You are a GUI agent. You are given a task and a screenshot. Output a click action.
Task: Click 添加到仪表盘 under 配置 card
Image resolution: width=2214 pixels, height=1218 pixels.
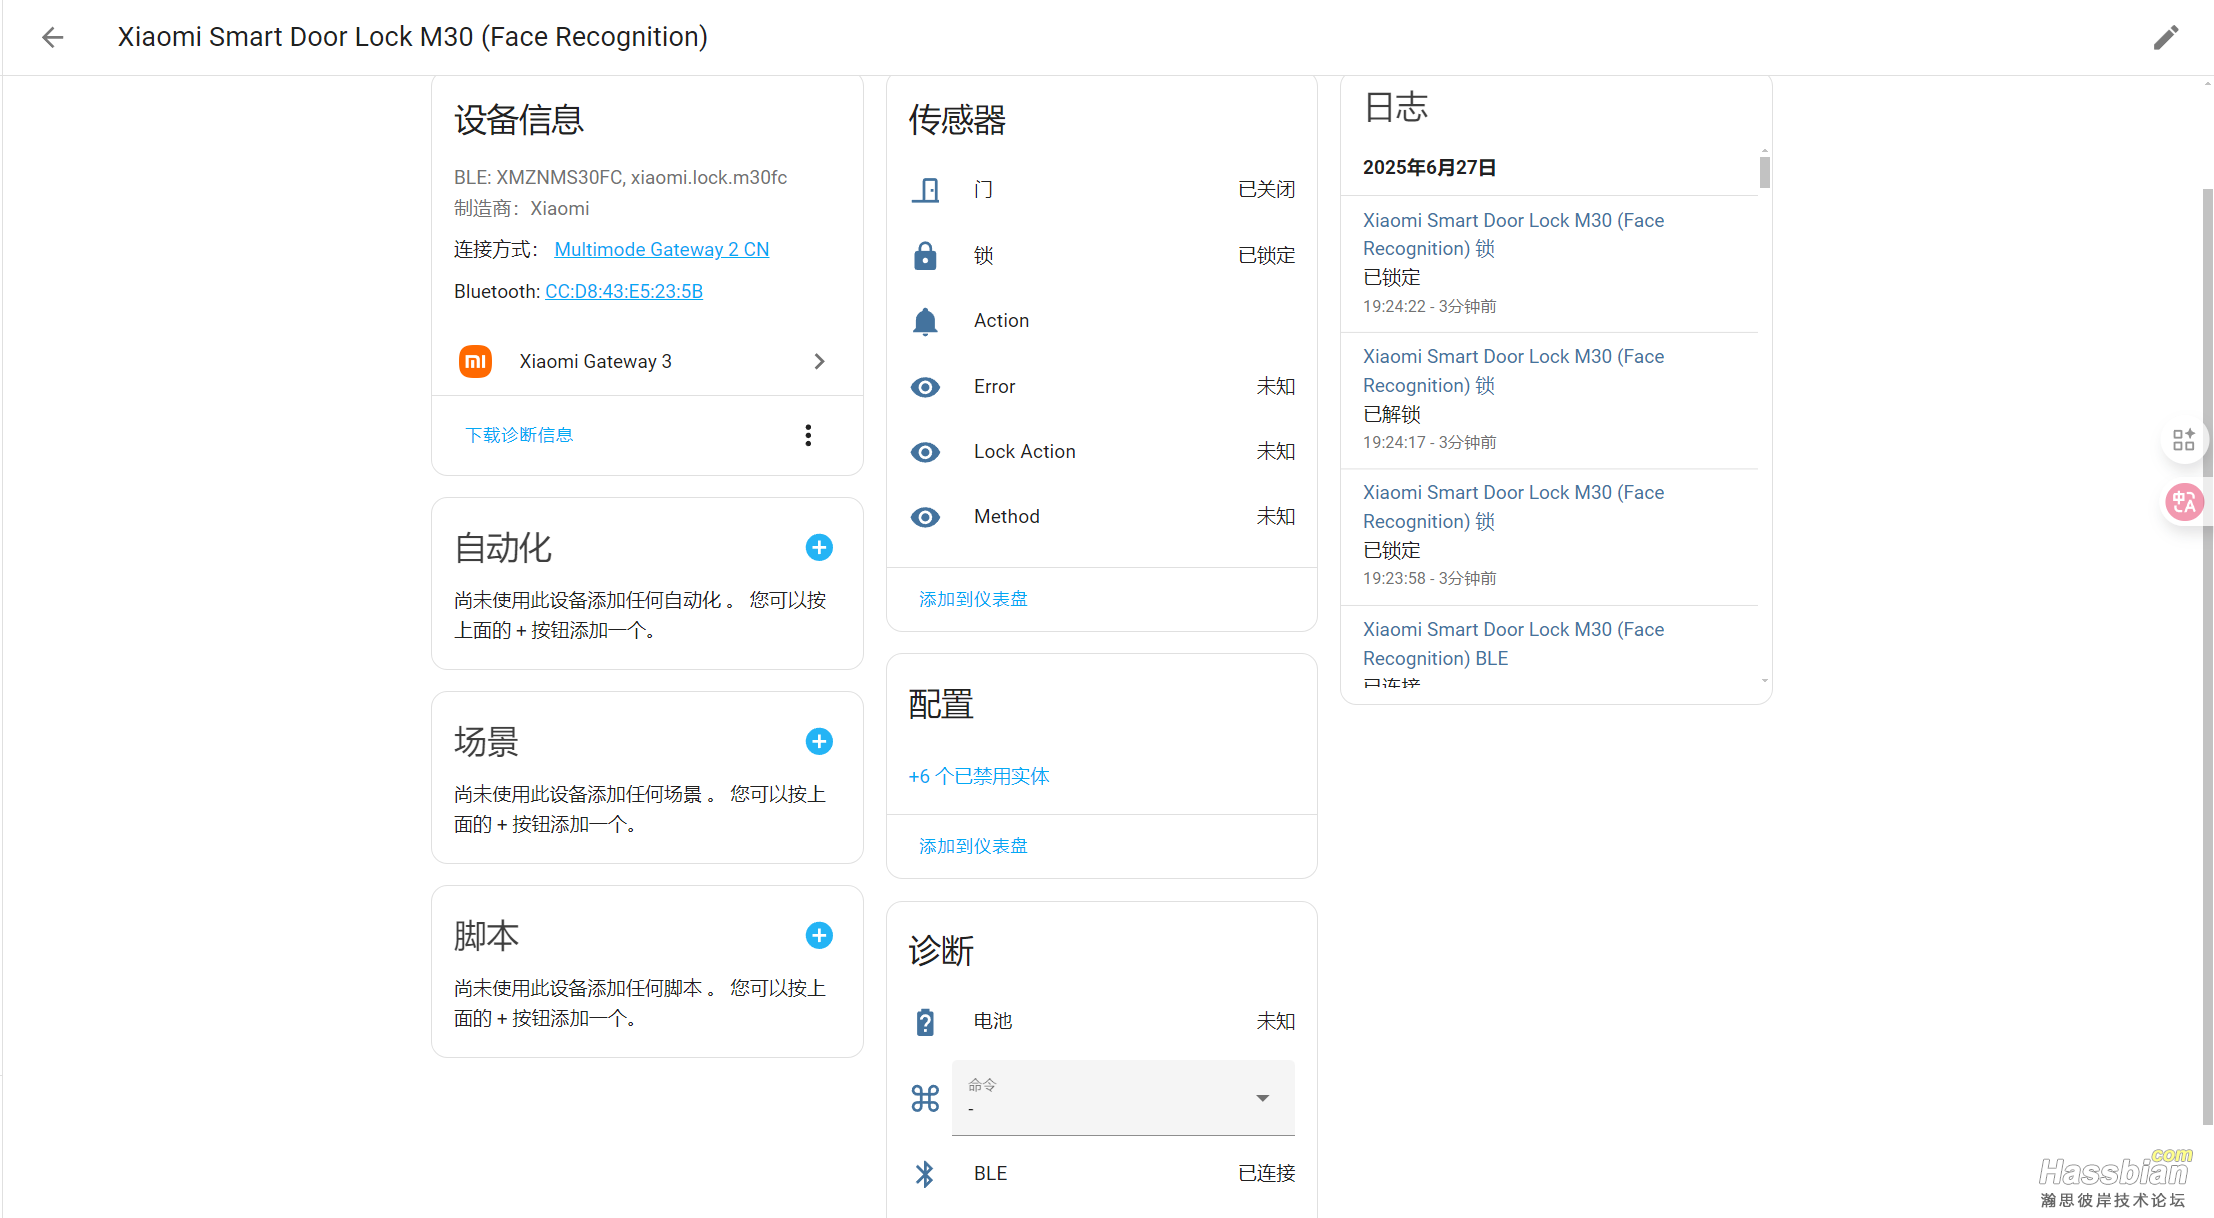click(973, 846)
